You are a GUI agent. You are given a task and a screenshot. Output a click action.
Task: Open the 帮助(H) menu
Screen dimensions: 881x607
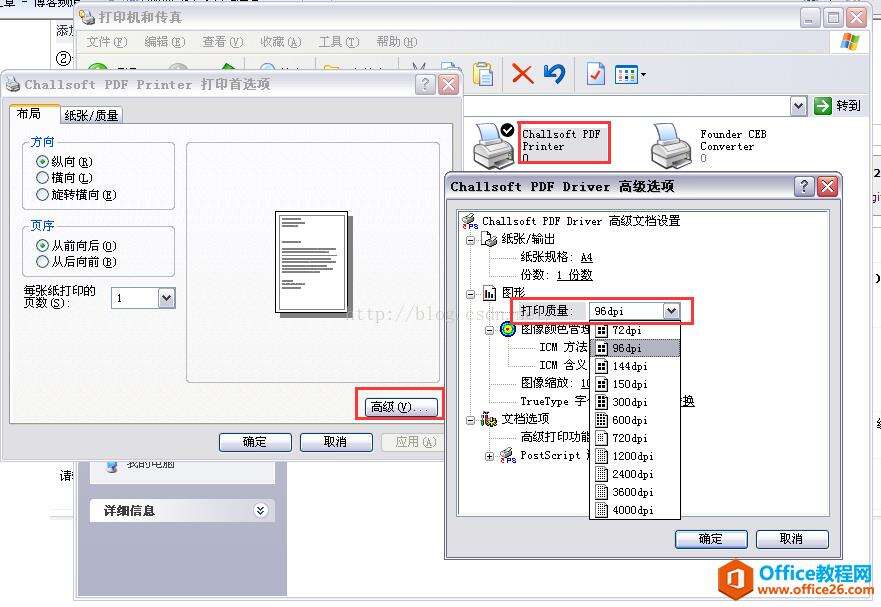(x=397, y=42)
